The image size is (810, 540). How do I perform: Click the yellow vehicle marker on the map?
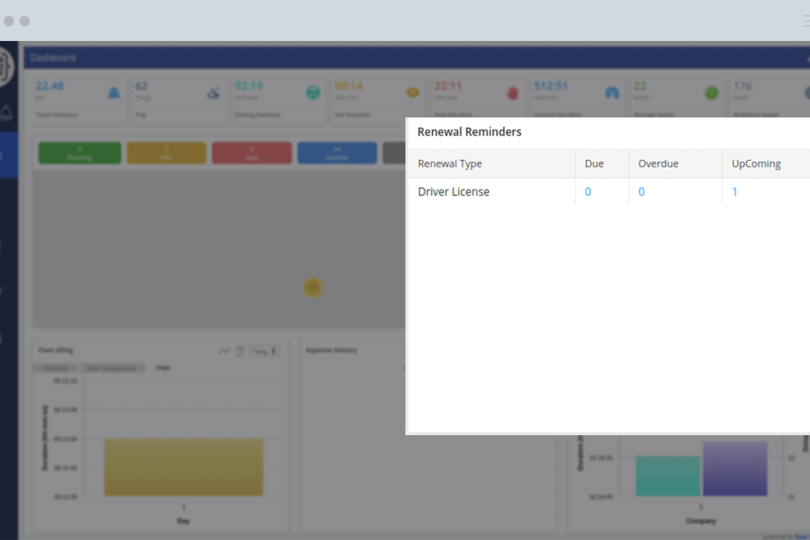click(313, 288)
